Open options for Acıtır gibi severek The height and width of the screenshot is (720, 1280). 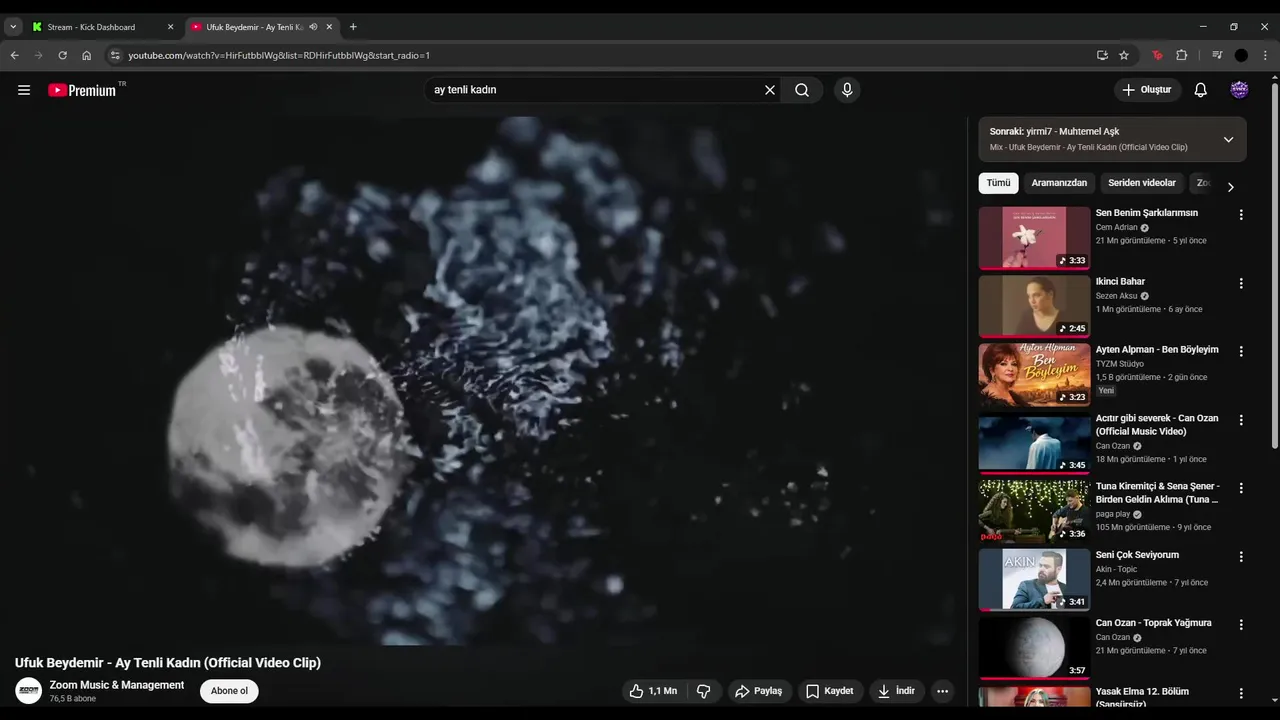tap(1241, 421)
